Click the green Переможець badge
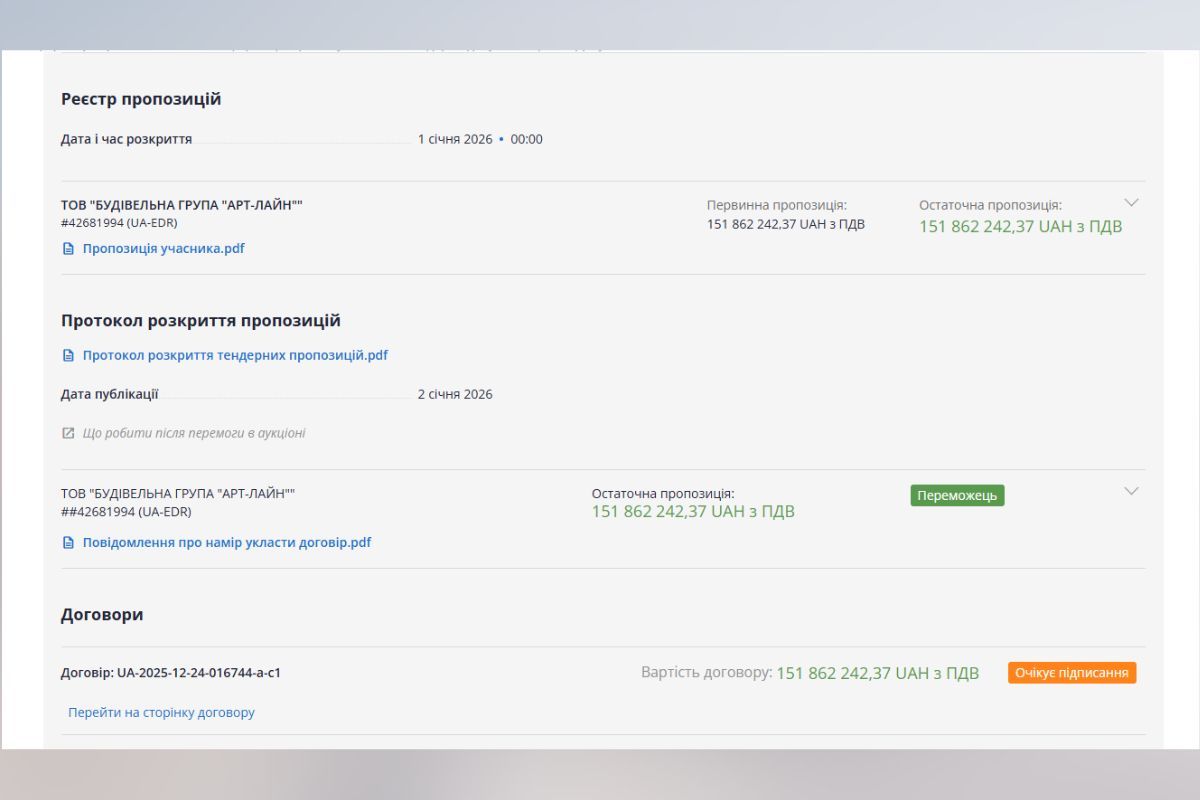 pyautogui.click(x=957, y=496)
